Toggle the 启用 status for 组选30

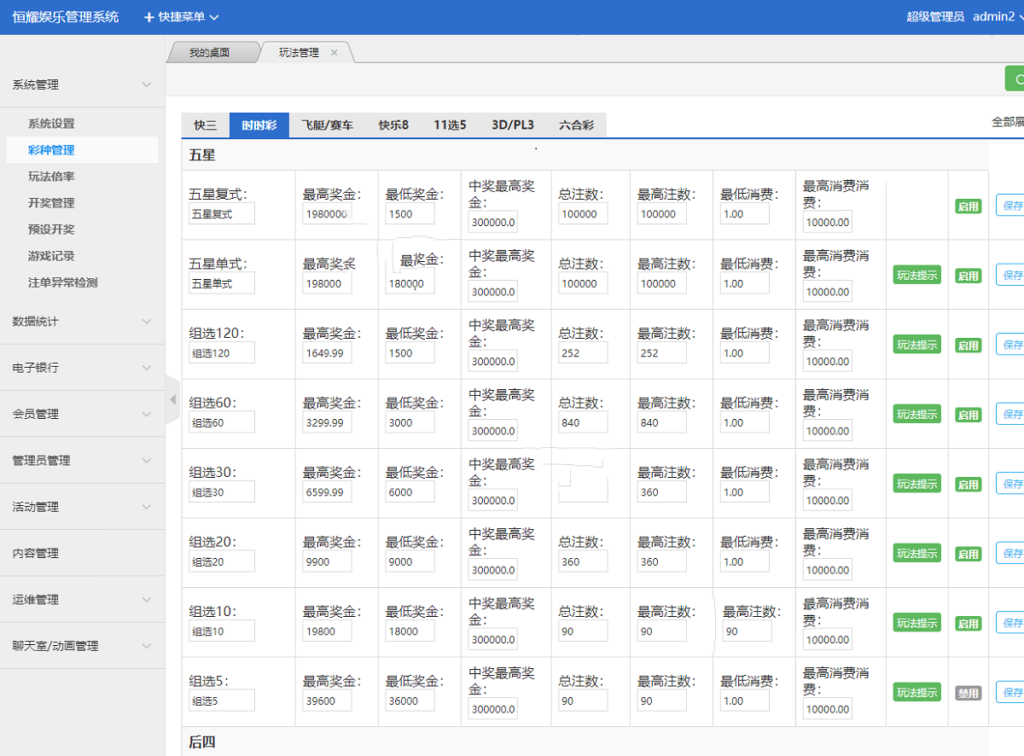968,485
